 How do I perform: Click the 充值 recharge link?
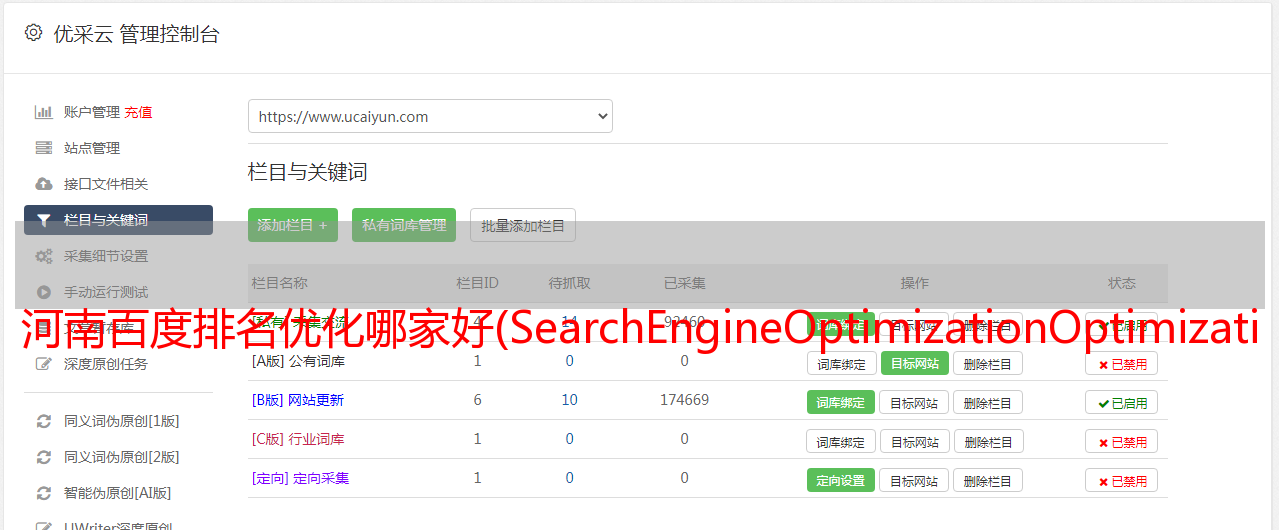click(138, 112)
